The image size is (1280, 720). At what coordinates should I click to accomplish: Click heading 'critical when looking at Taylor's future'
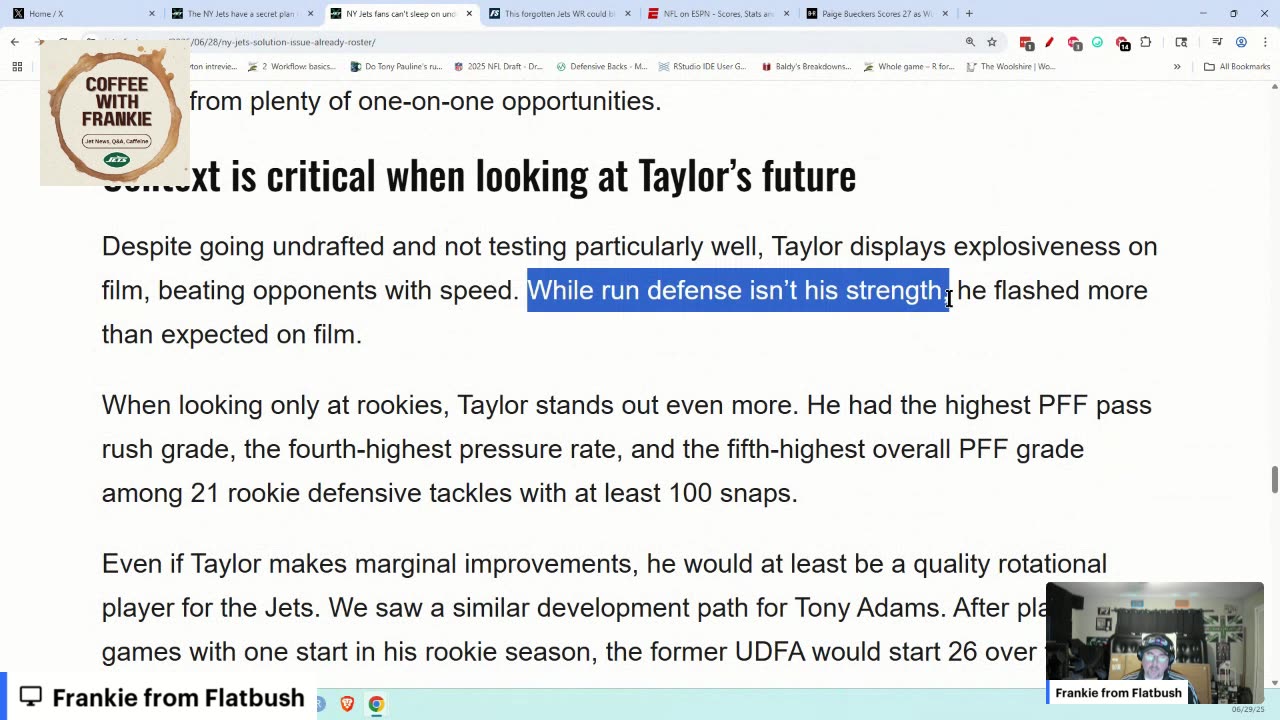click(561, 176)
